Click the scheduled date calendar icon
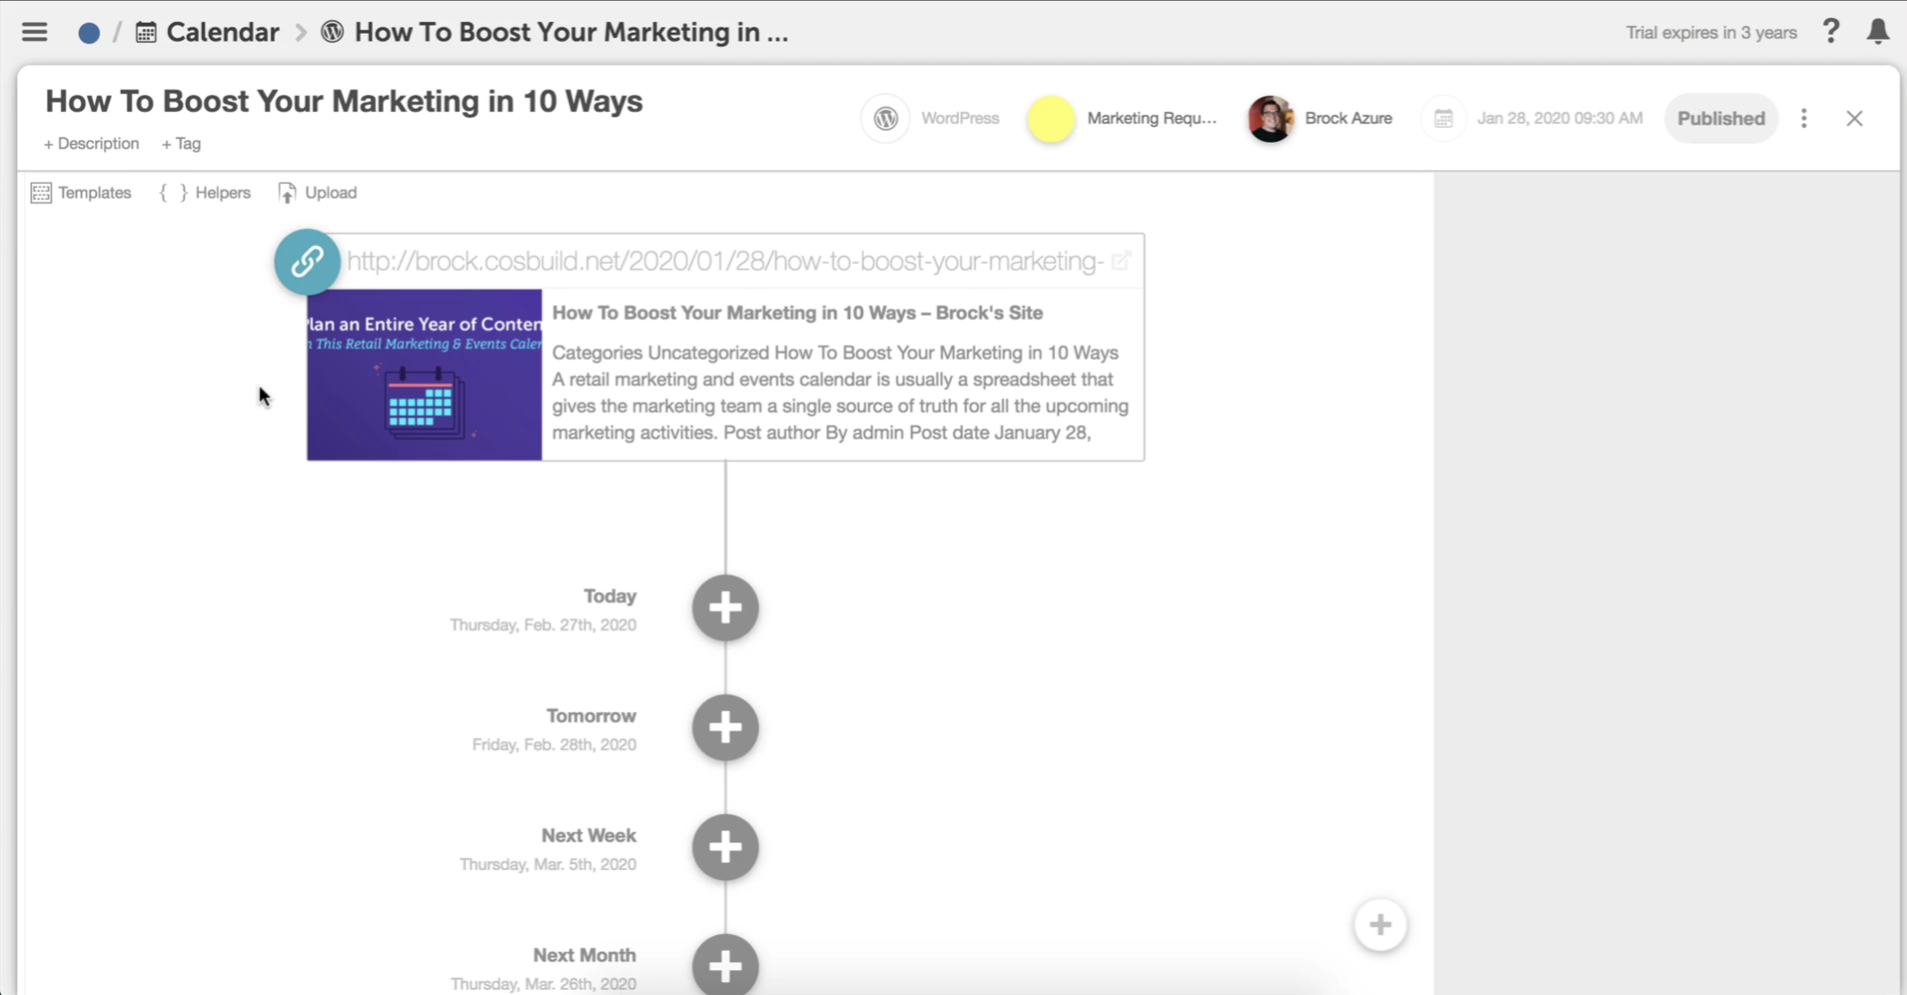The height and width of the screenshot is (995, 1907). coord(1443,119)
